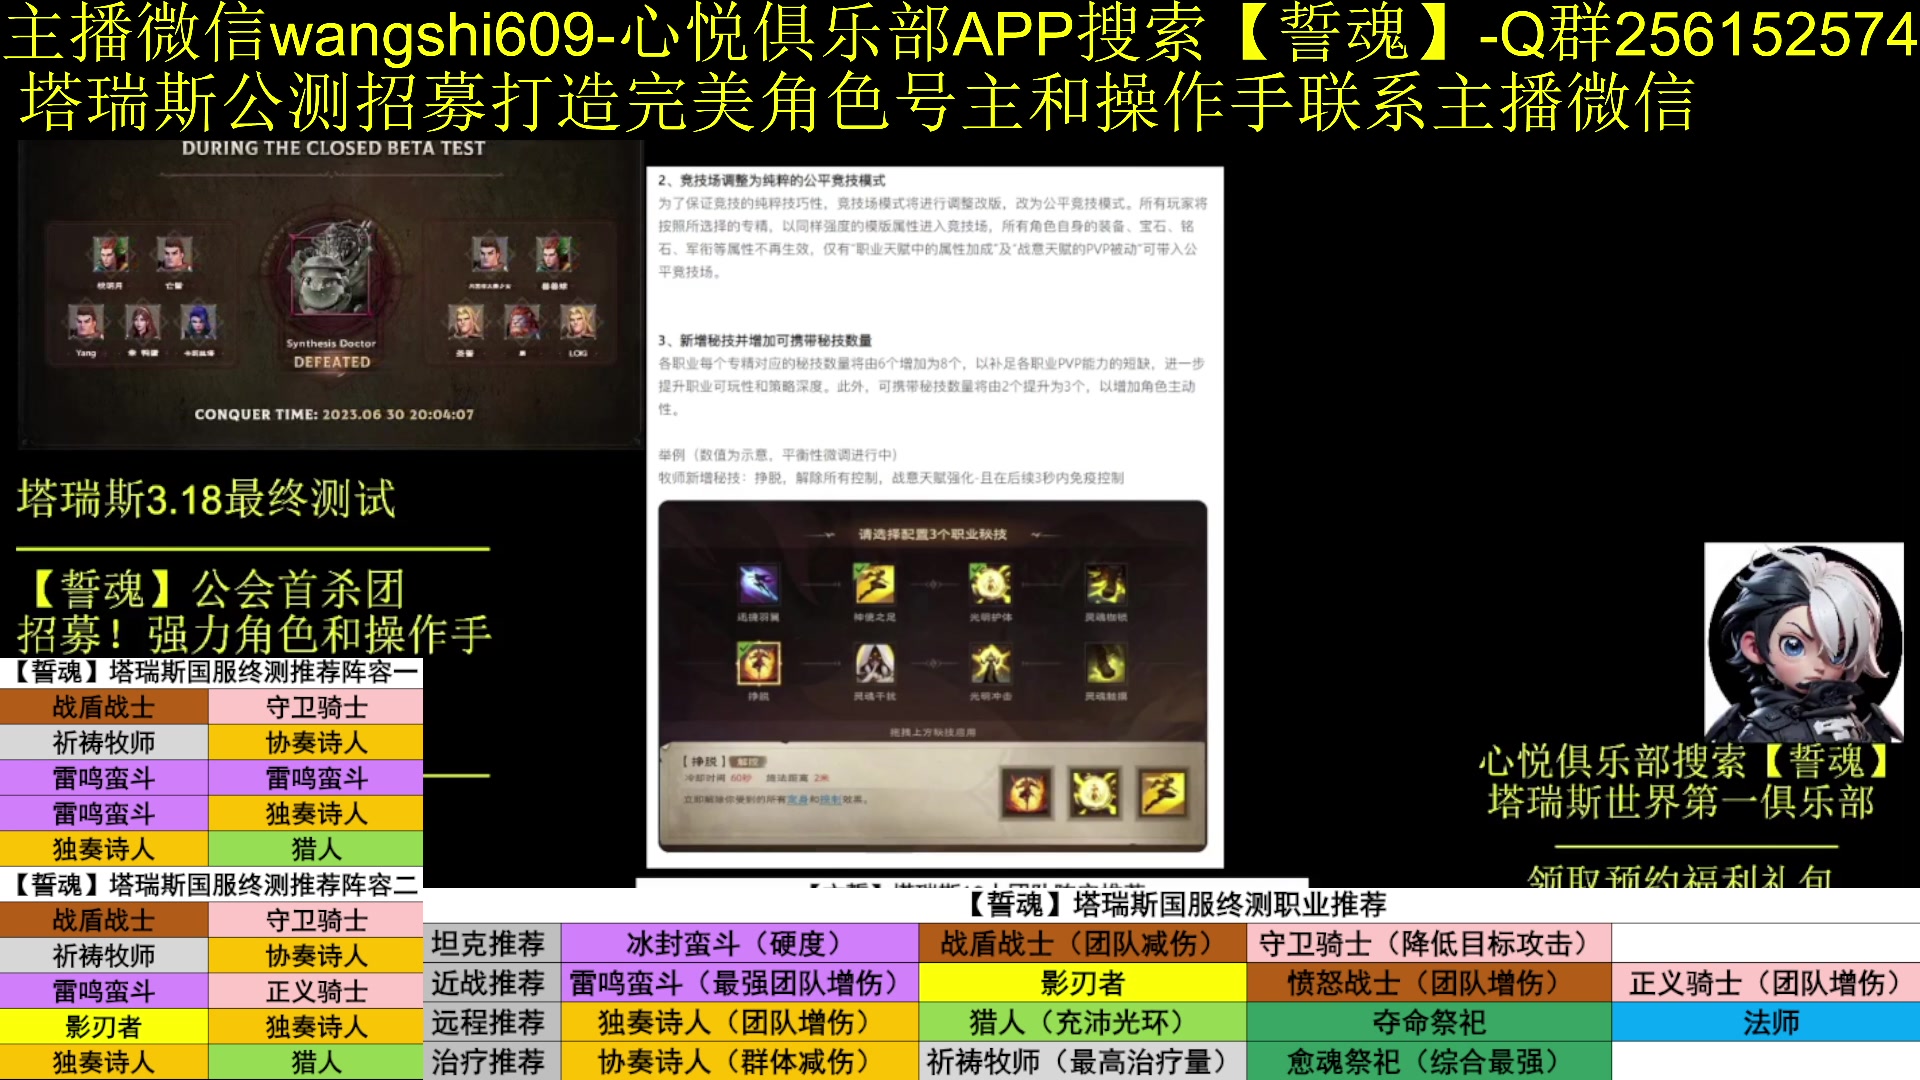Select the 光明护体 glowing shield skill icon
The width and height of the screenshot is (1920, 1080).
[990, 584]
